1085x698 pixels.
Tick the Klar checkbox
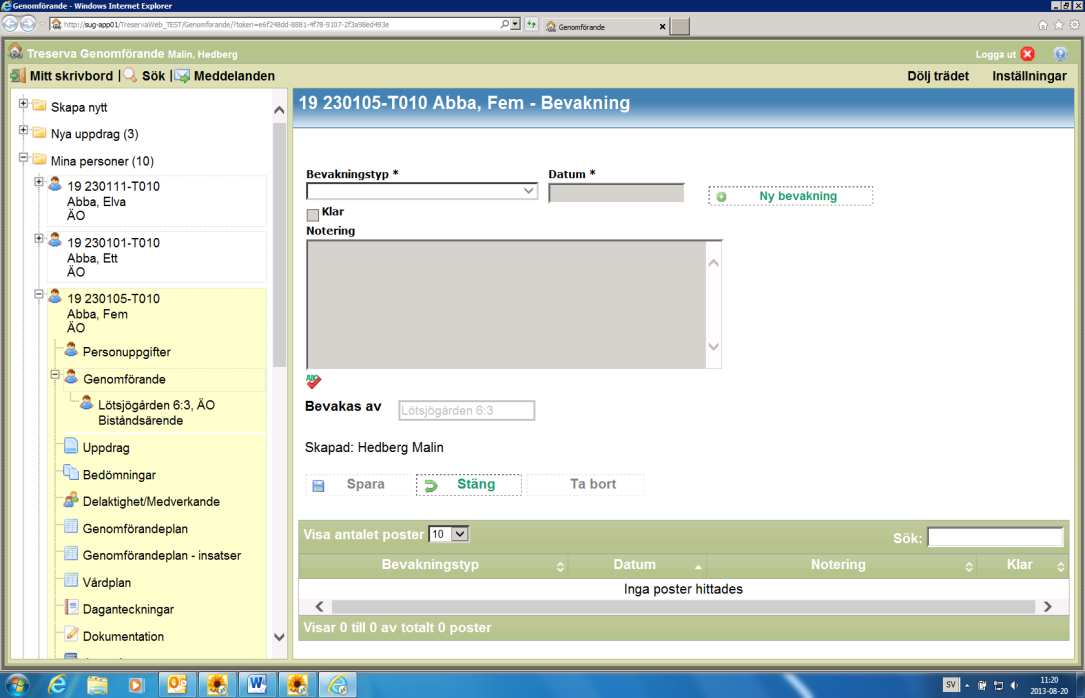[313, 214]
